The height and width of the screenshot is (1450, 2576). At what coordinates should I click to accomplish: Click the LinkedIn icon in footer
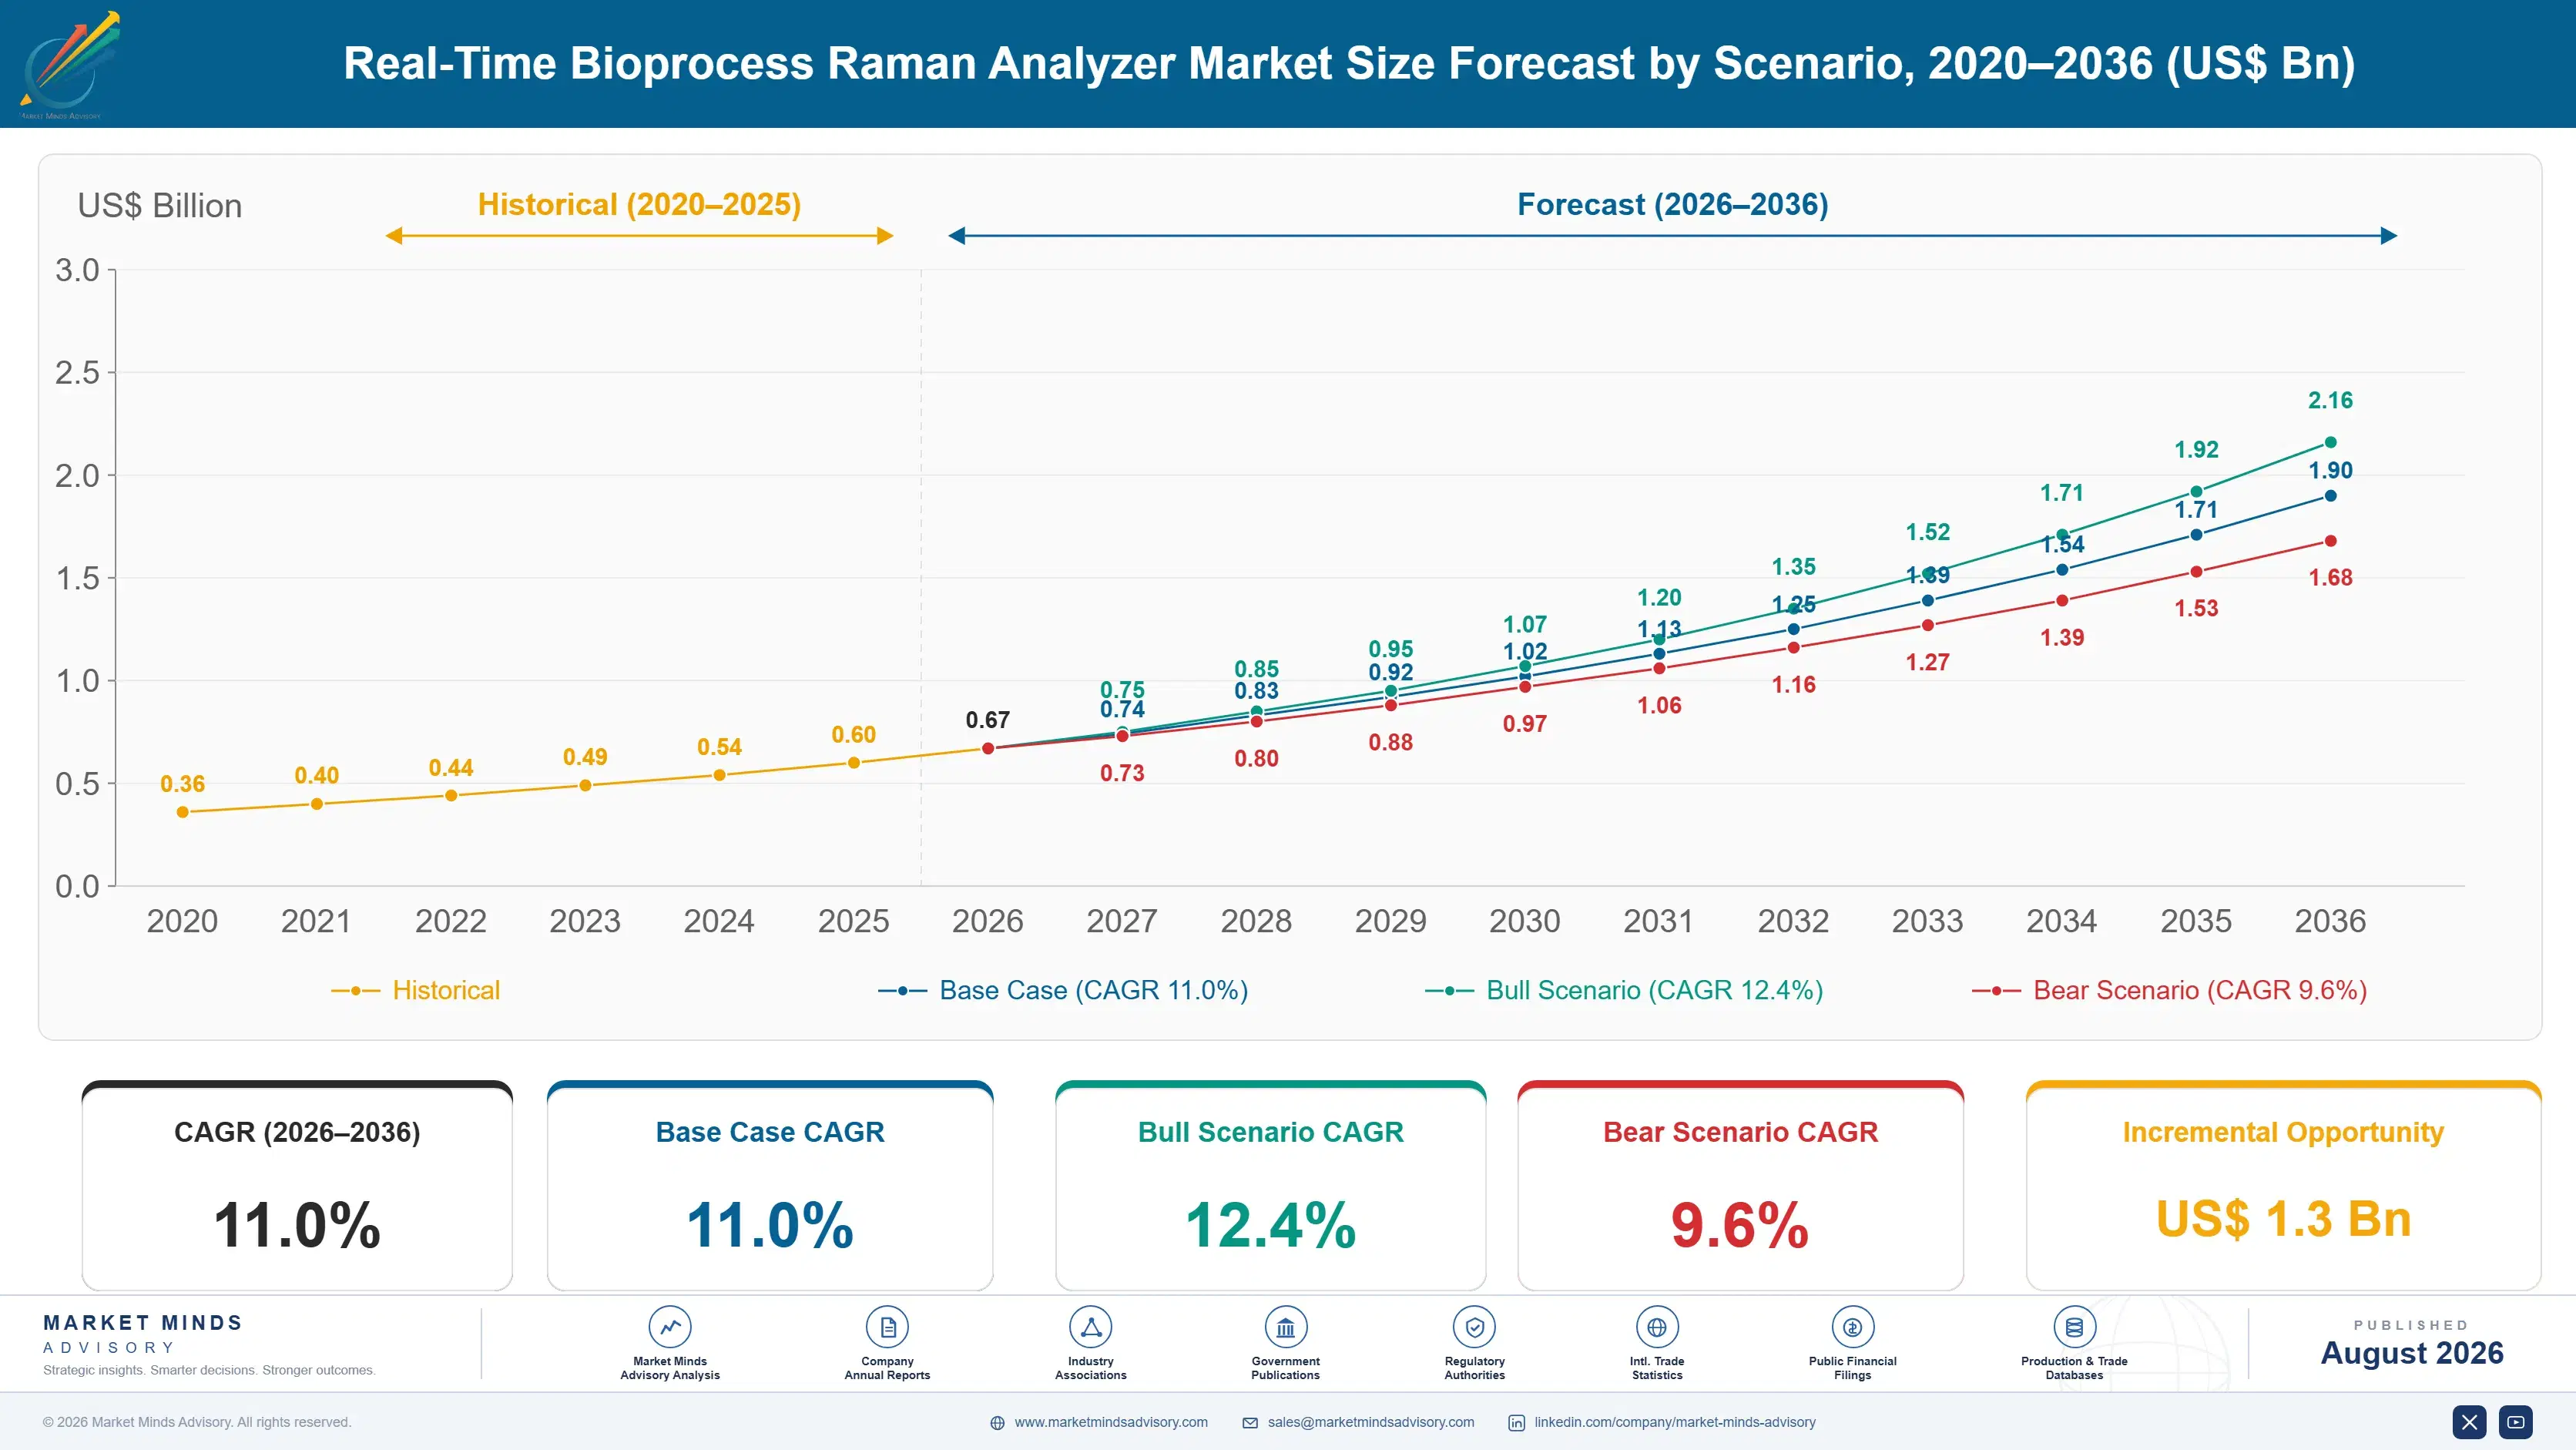(1516, 1422)
